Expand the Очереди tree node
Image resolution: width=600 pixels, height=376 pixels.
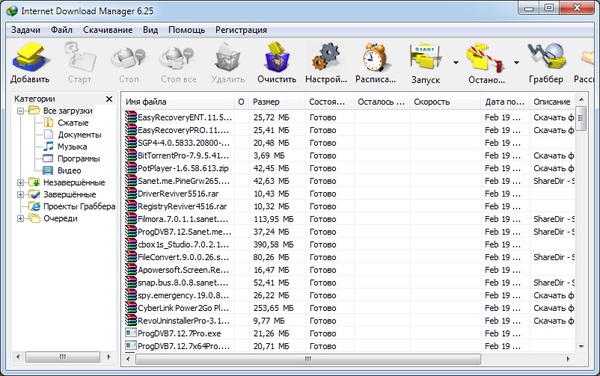[21, 218]
